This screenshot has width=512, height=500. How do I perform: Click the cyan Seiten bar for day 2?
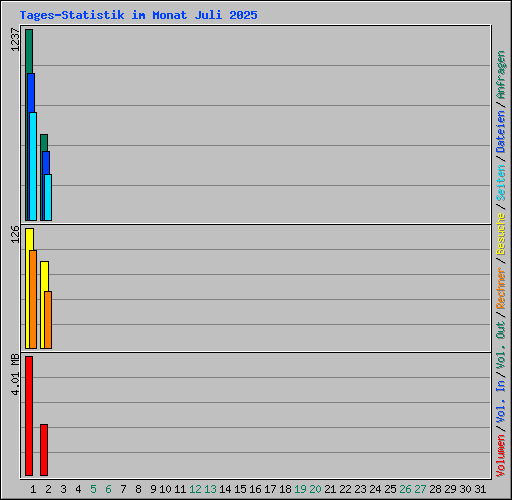point(48,197)
